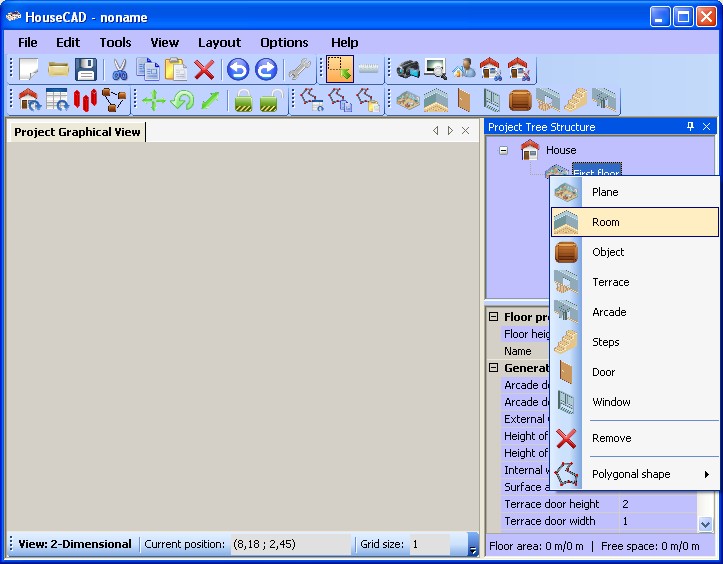Viewport: 723px width, 564px height.
Task: Select the green move arrows tool
Action: 154,100
